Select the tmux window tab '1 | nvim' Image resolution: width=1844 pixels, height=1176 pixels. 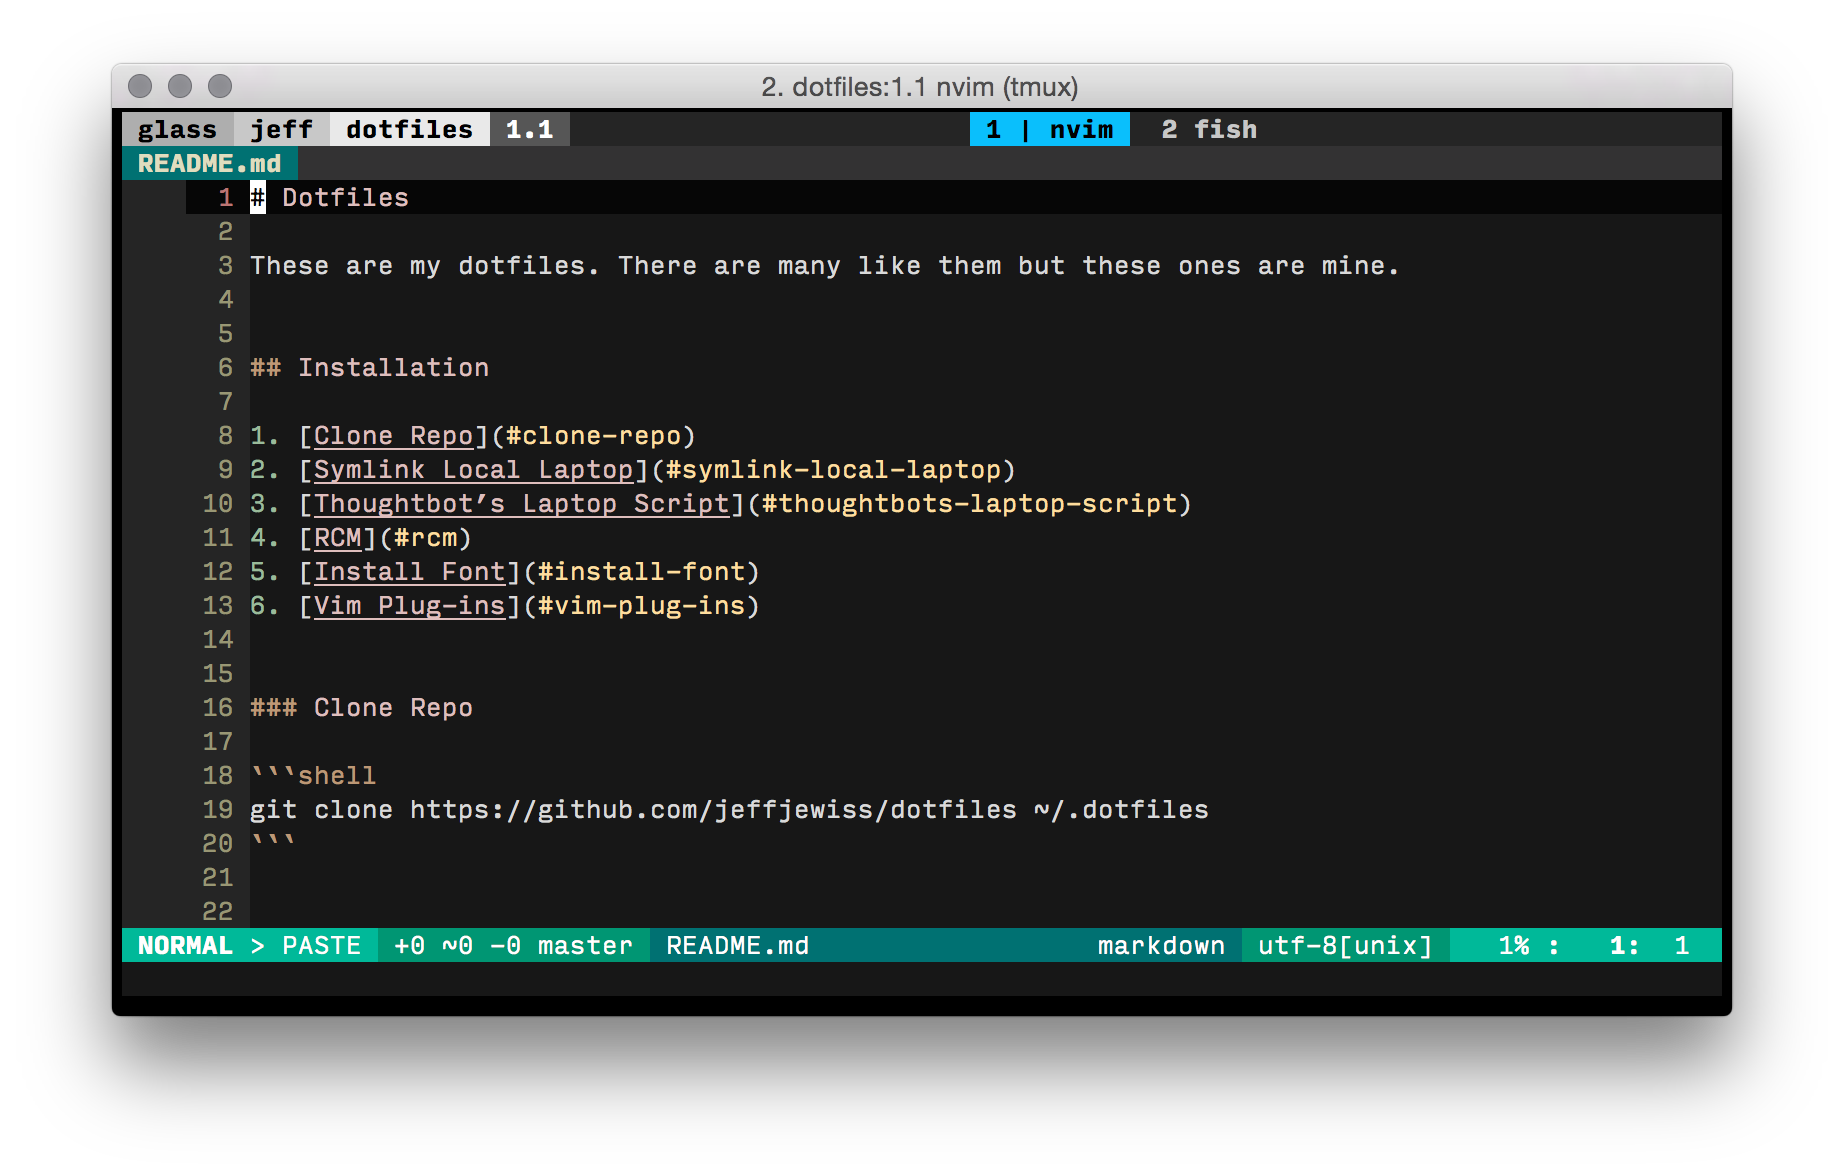(x=1049, y=129)
